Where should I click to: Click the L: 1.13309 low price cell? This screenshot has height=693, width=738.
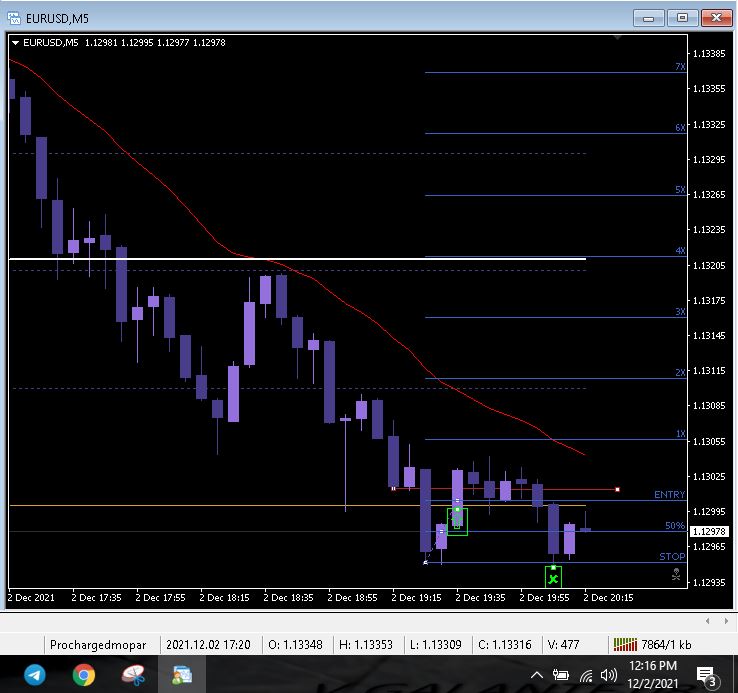(435, 645)
